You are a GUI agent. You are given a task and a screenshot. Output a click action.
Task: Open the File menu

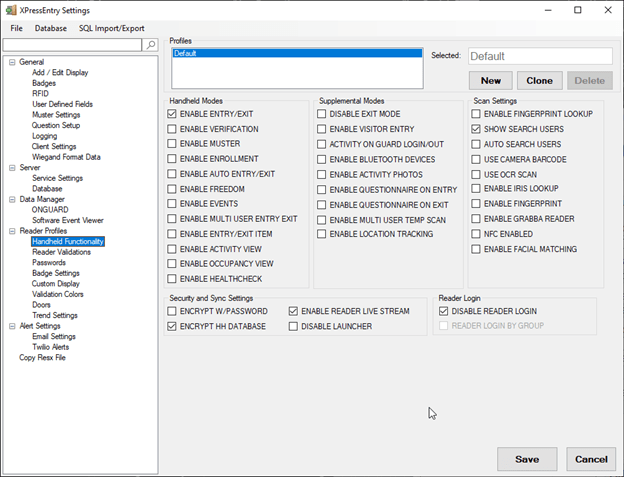pyautogui.click(x=17, y=28)
